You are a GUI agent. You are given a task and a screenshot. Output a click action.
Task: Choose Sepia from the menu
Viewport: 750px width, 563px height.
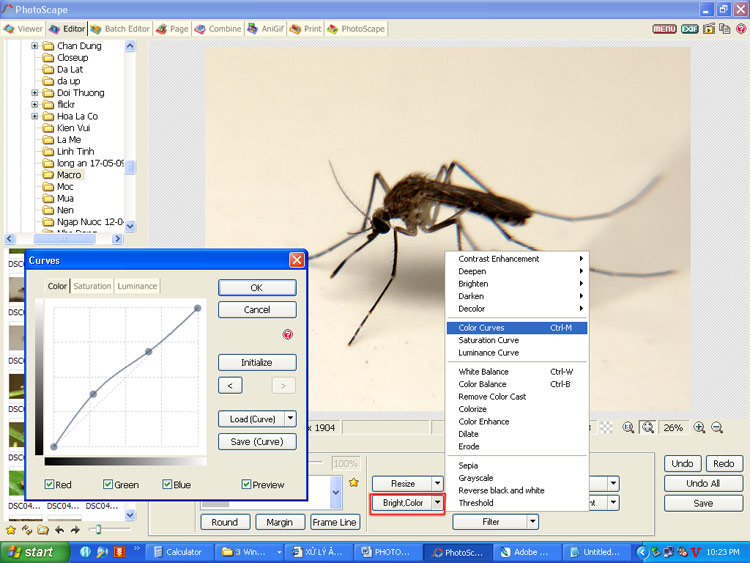517,465
